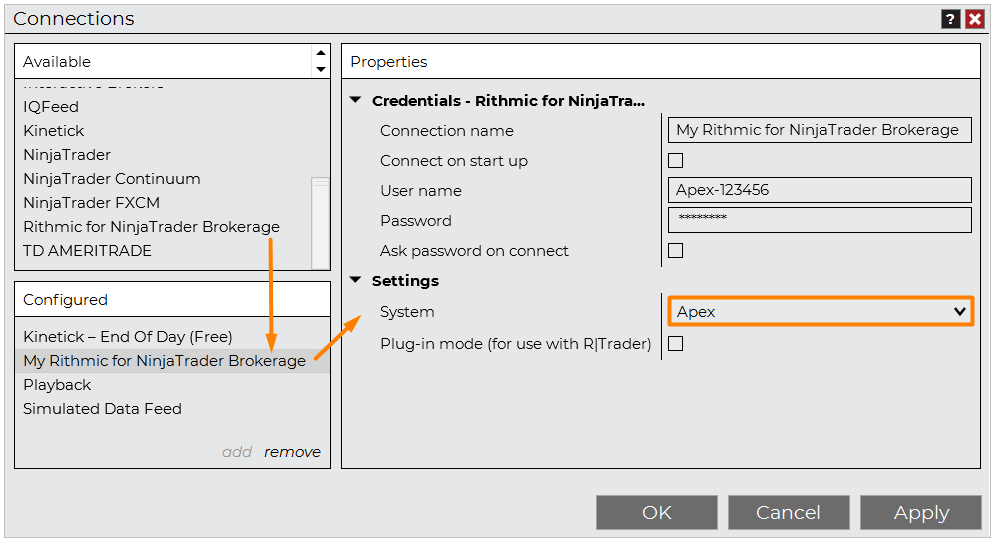The image size is (997, 544).
Task: Select Kinetick in Available list
Action: 53,131
